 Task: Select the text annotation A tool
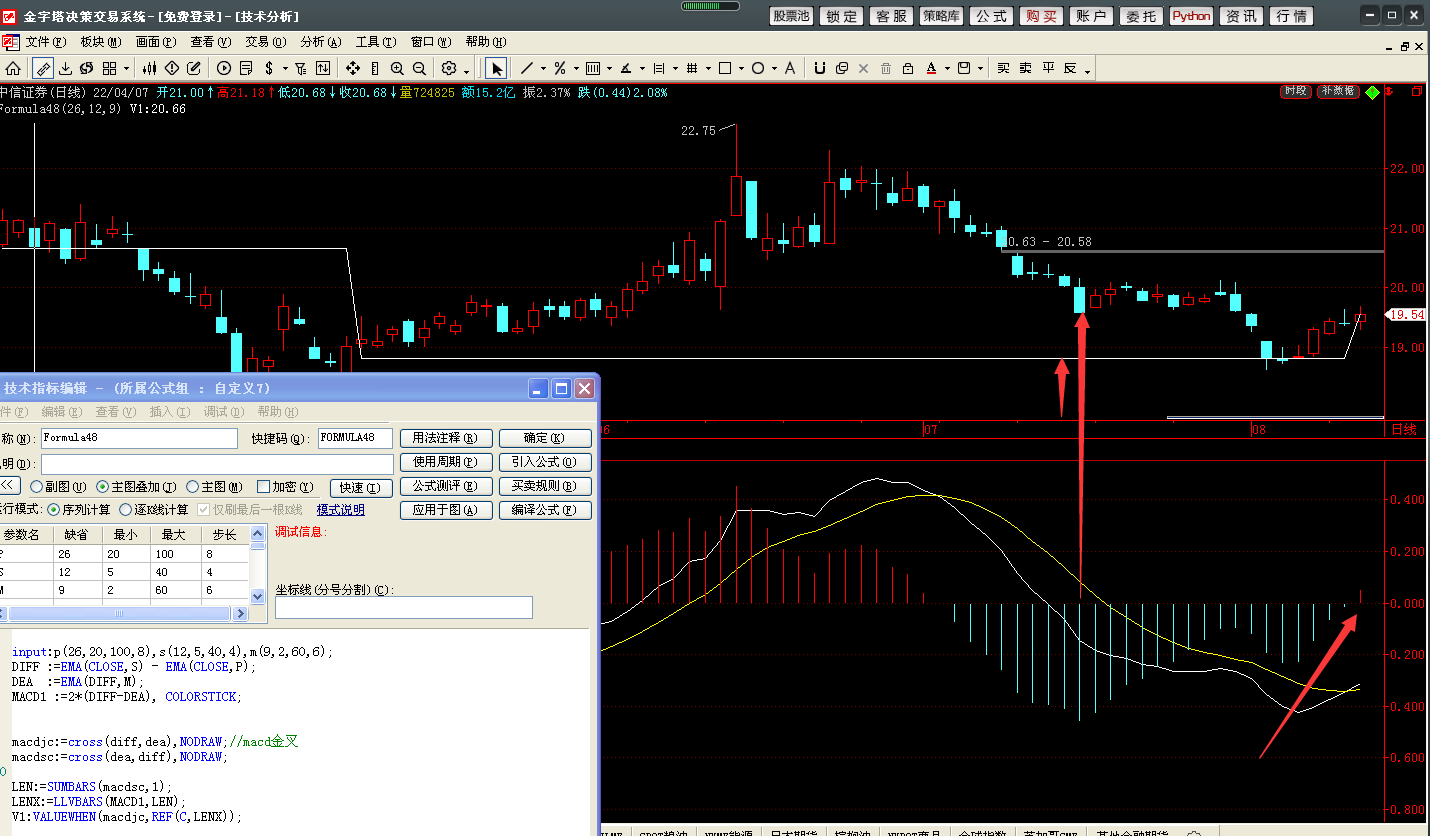click(x=790, y=68)
